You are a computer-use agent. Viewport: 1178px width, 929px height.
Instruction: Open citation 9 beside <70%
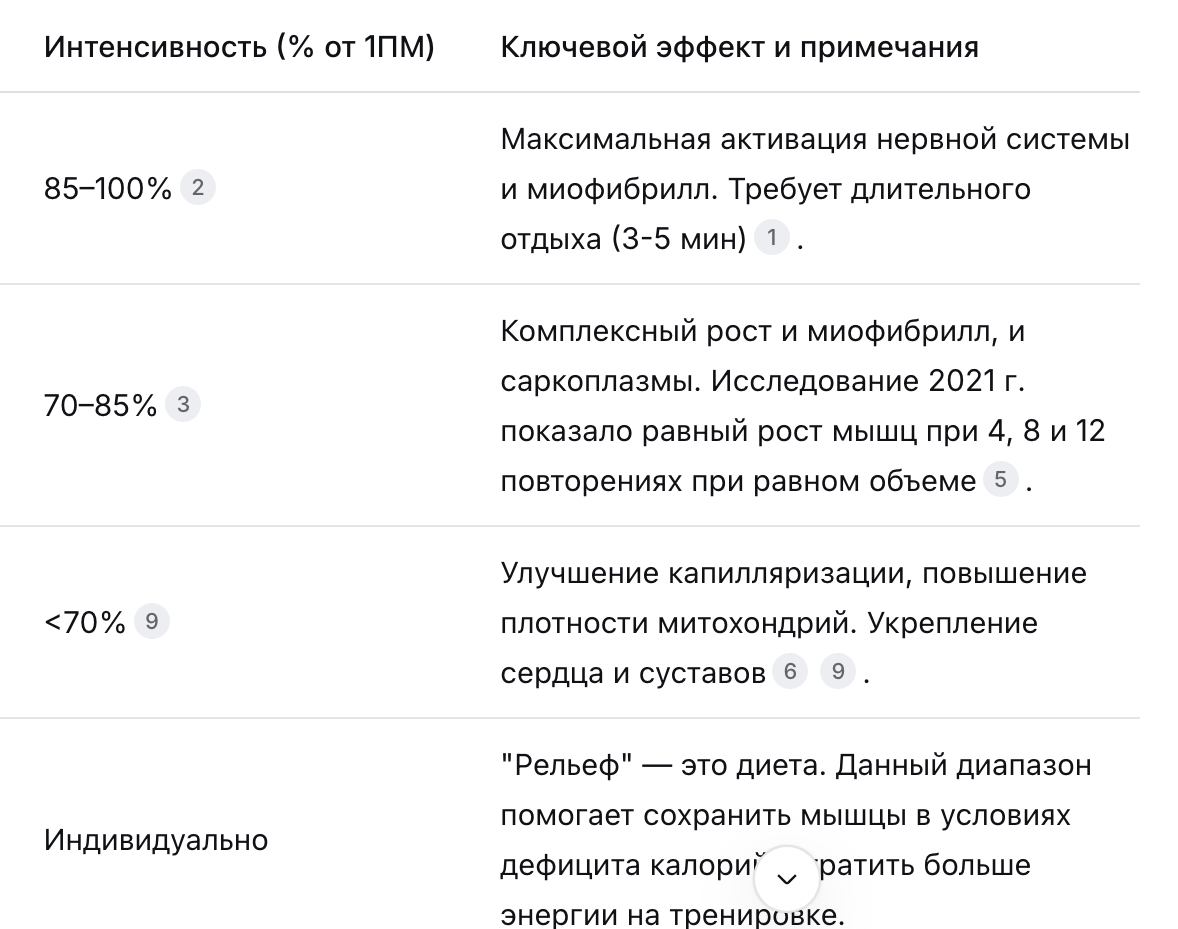click(152, 621)
